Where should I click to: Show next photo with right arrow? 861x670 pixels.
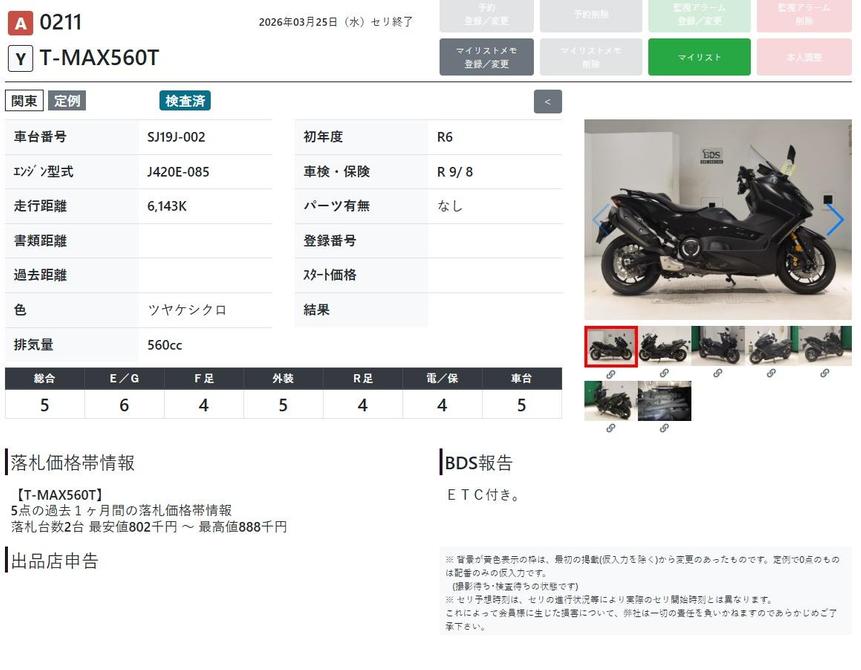click(834, 220)
